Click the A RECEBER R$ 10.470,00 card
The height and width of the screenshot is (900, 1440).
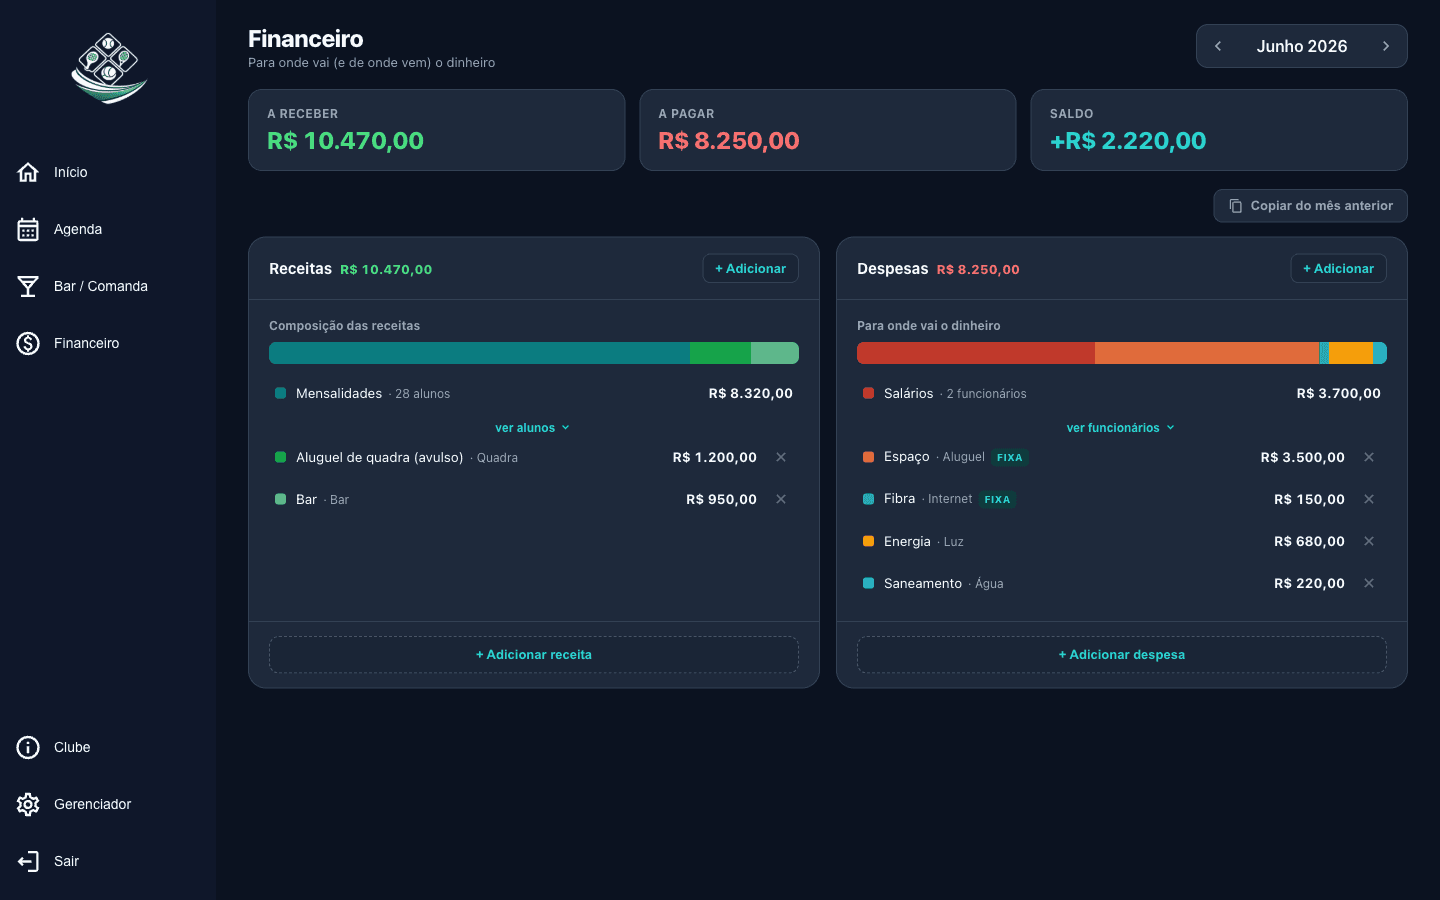point(436,130)
